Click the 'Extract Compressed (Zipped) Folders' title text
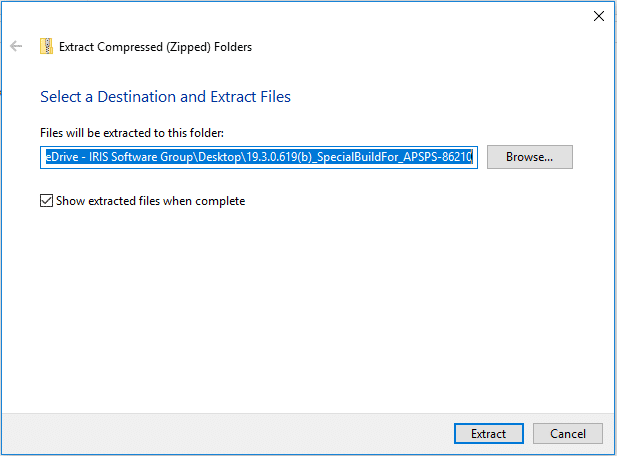The height and width of the screenshot is (456, 617). tap(155, 47)
